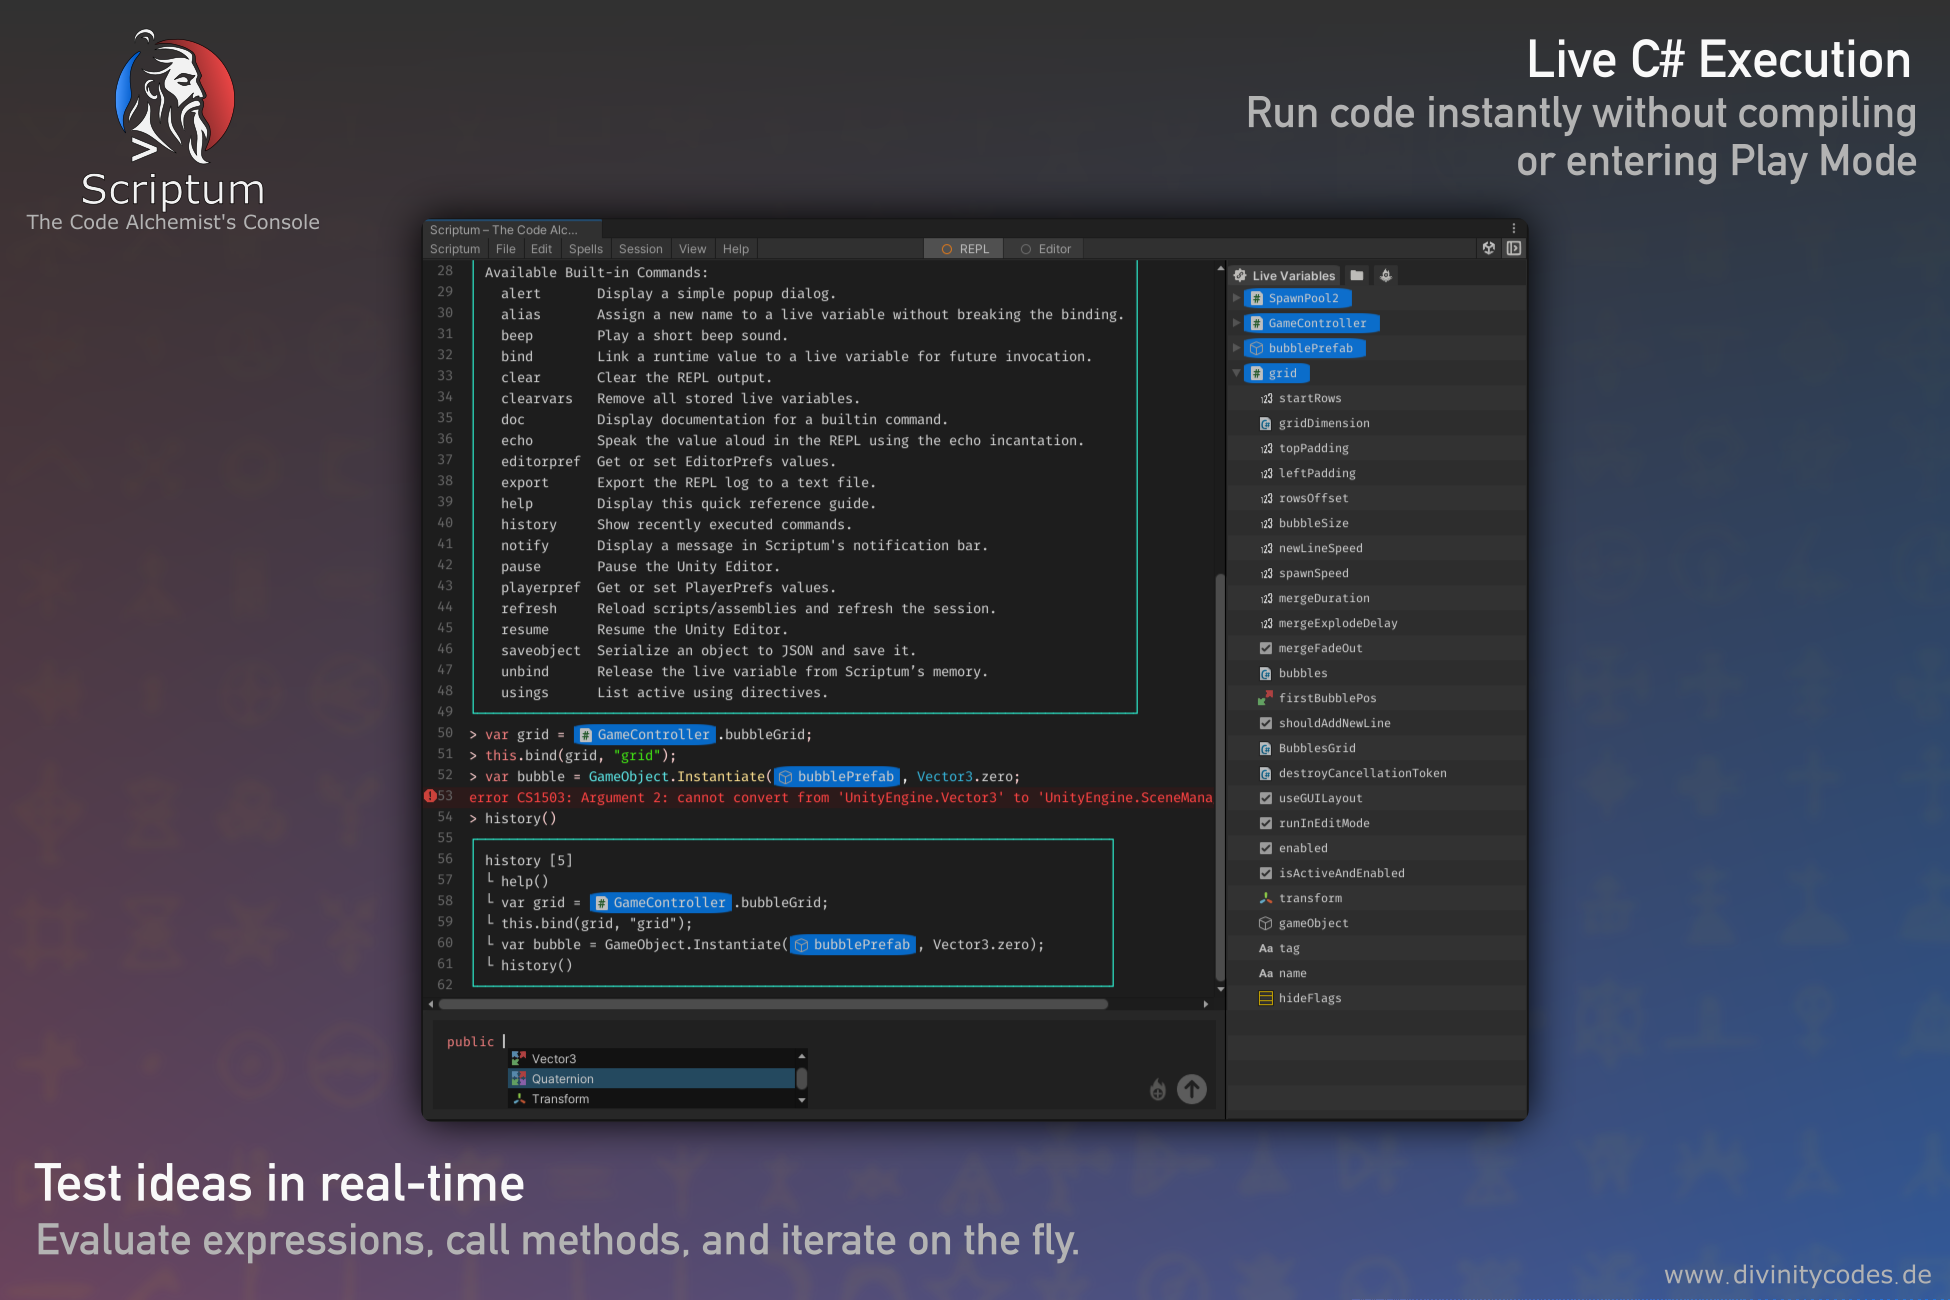Open the window's three-dot options menu
Viewport: 1950px width, 1300px height.
point(1513,229)
